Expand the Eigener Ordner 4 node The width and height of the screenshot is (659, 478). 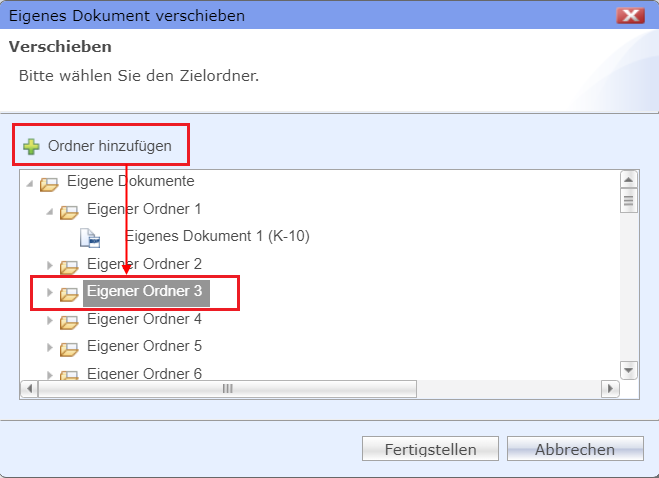tap(50, 320)
